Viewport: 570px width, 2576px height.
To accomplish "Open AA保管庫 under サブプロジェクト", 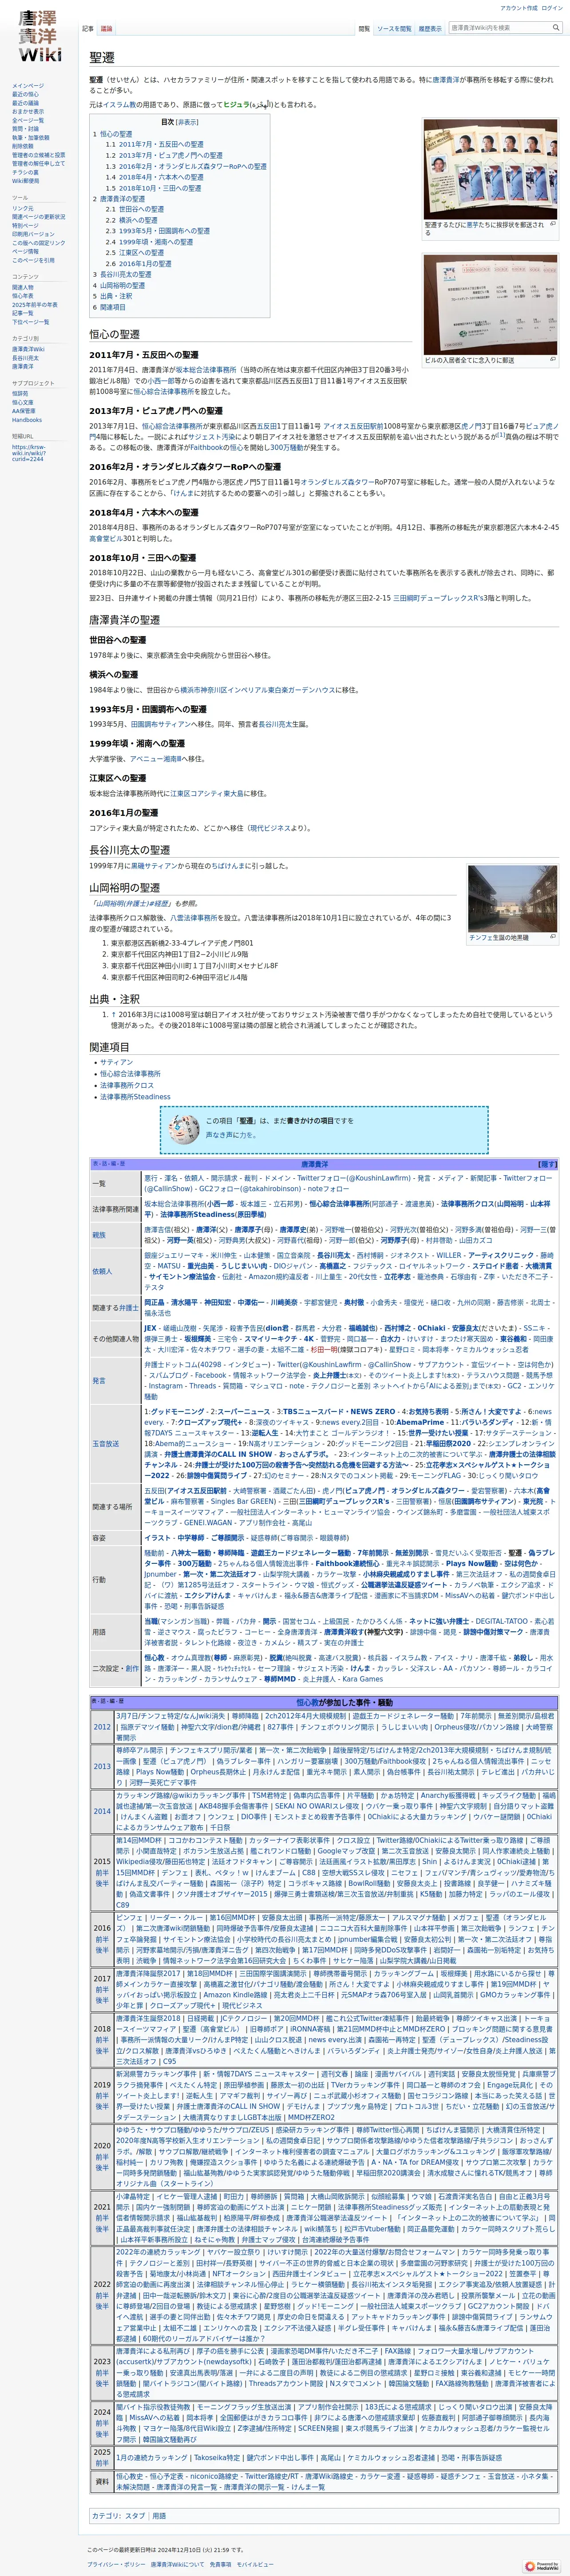I will click(24, 411).
